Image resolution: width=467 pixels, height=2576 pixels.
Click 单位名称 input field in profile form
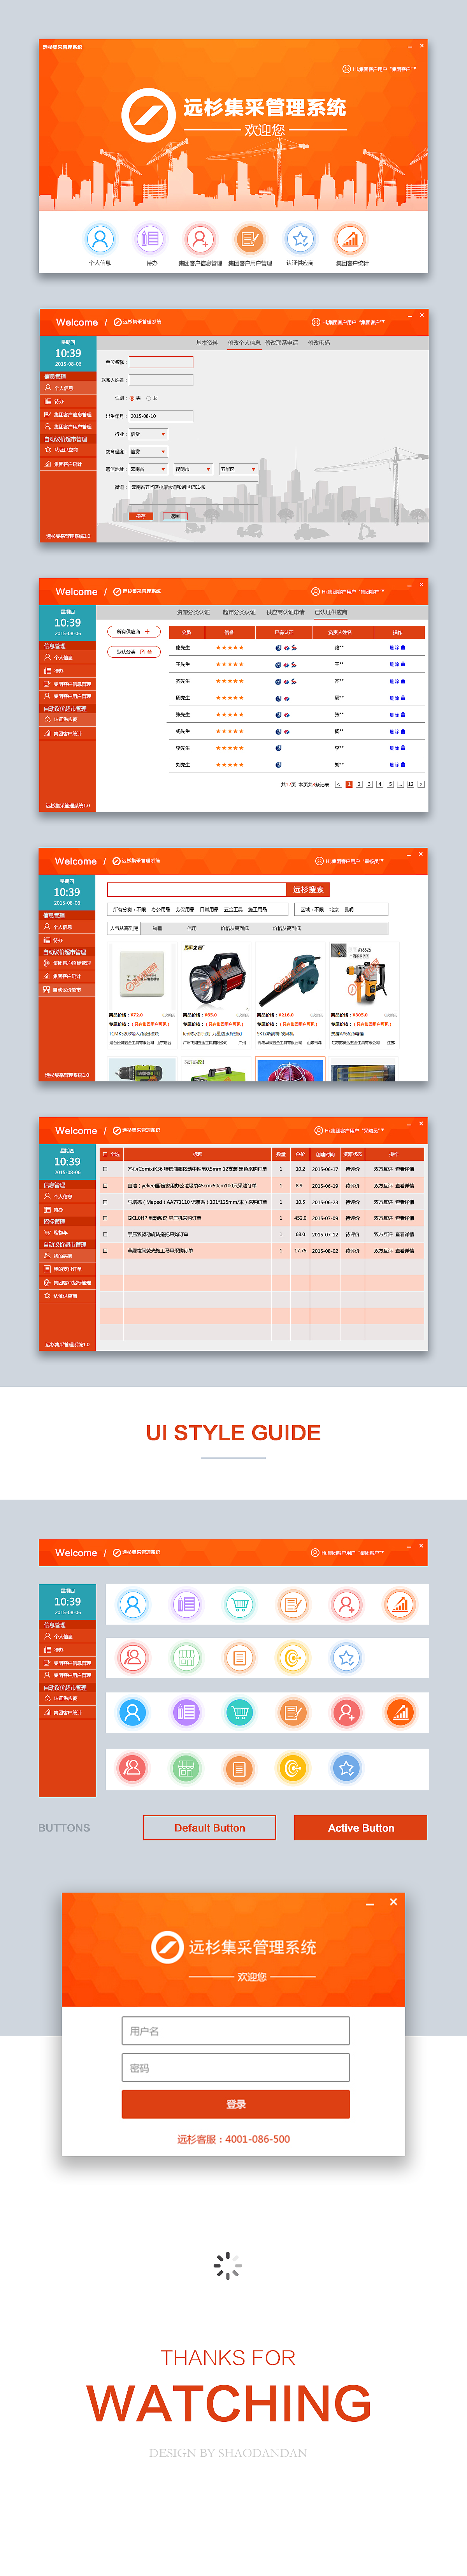(x=161, y=362)
